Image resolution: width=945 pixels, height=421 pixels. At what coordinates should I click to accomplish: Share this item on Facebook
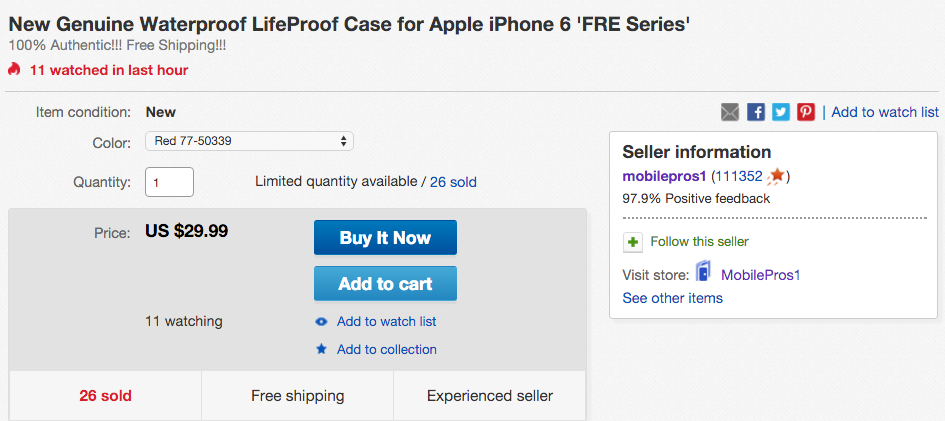(x=756, y=112)
